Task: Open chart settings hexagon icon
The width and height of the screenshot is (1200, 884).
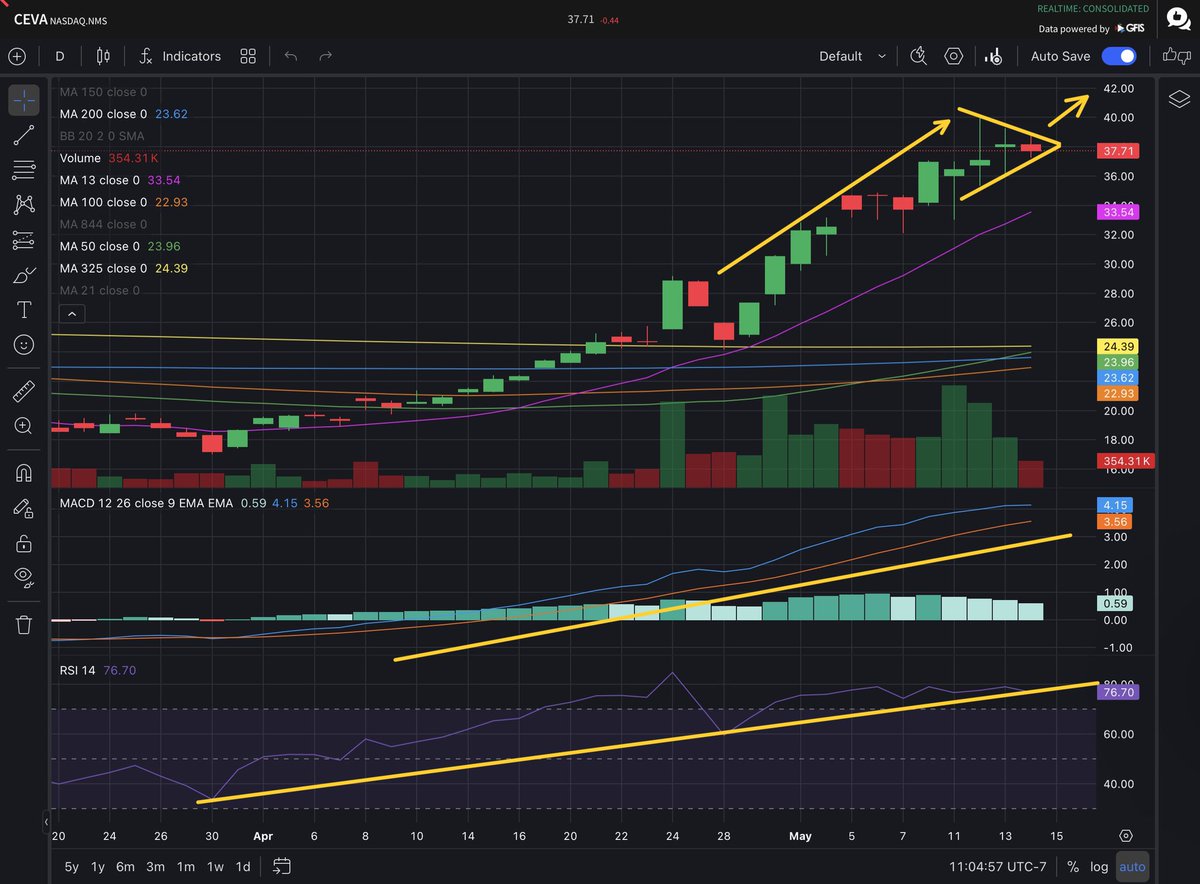Action: (x=954, y=56)
